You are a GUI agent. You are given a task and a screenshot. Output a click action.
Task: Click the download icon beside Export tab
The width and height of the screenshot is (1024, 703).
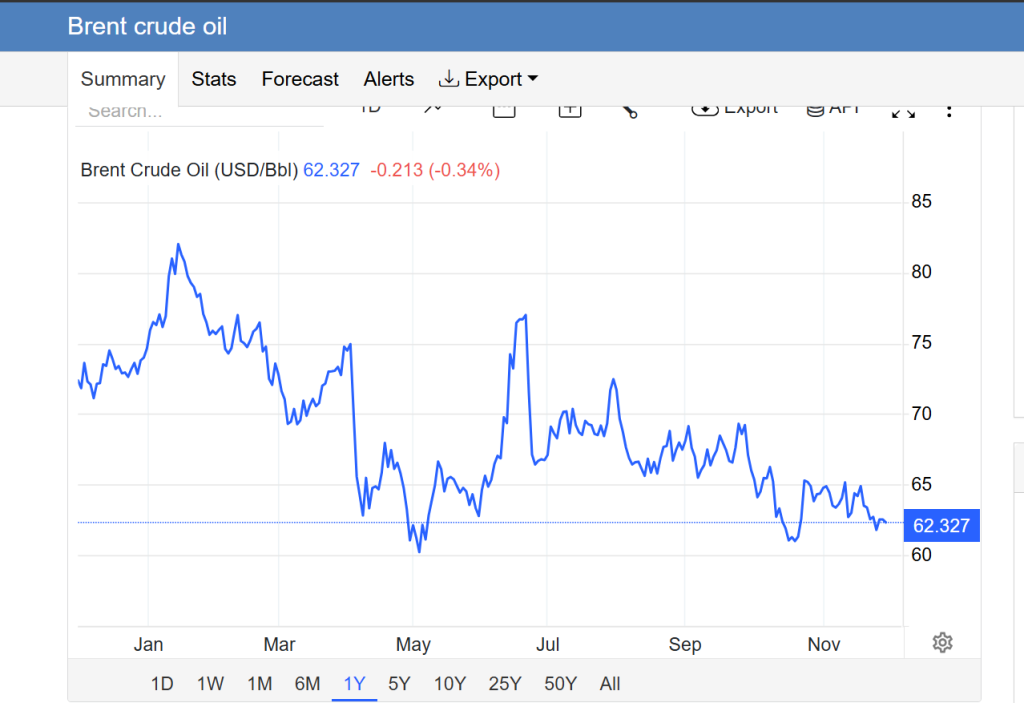click(x=448, y=79)
